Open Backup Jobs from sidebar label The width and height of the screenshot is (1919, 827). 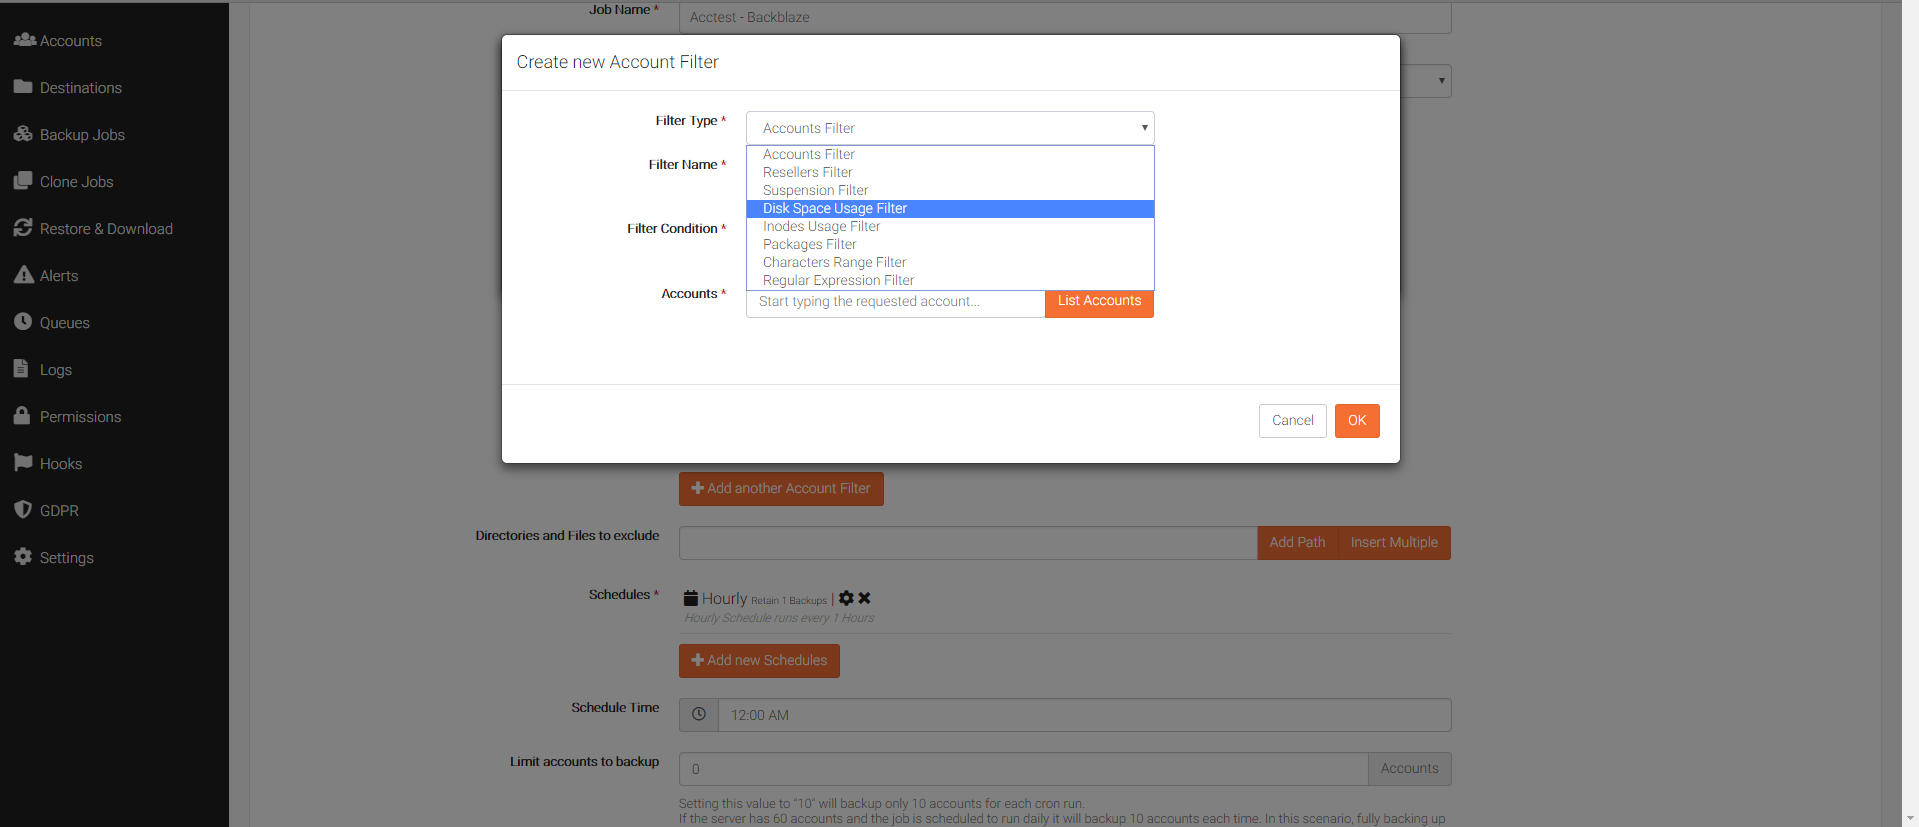point(82,135)
